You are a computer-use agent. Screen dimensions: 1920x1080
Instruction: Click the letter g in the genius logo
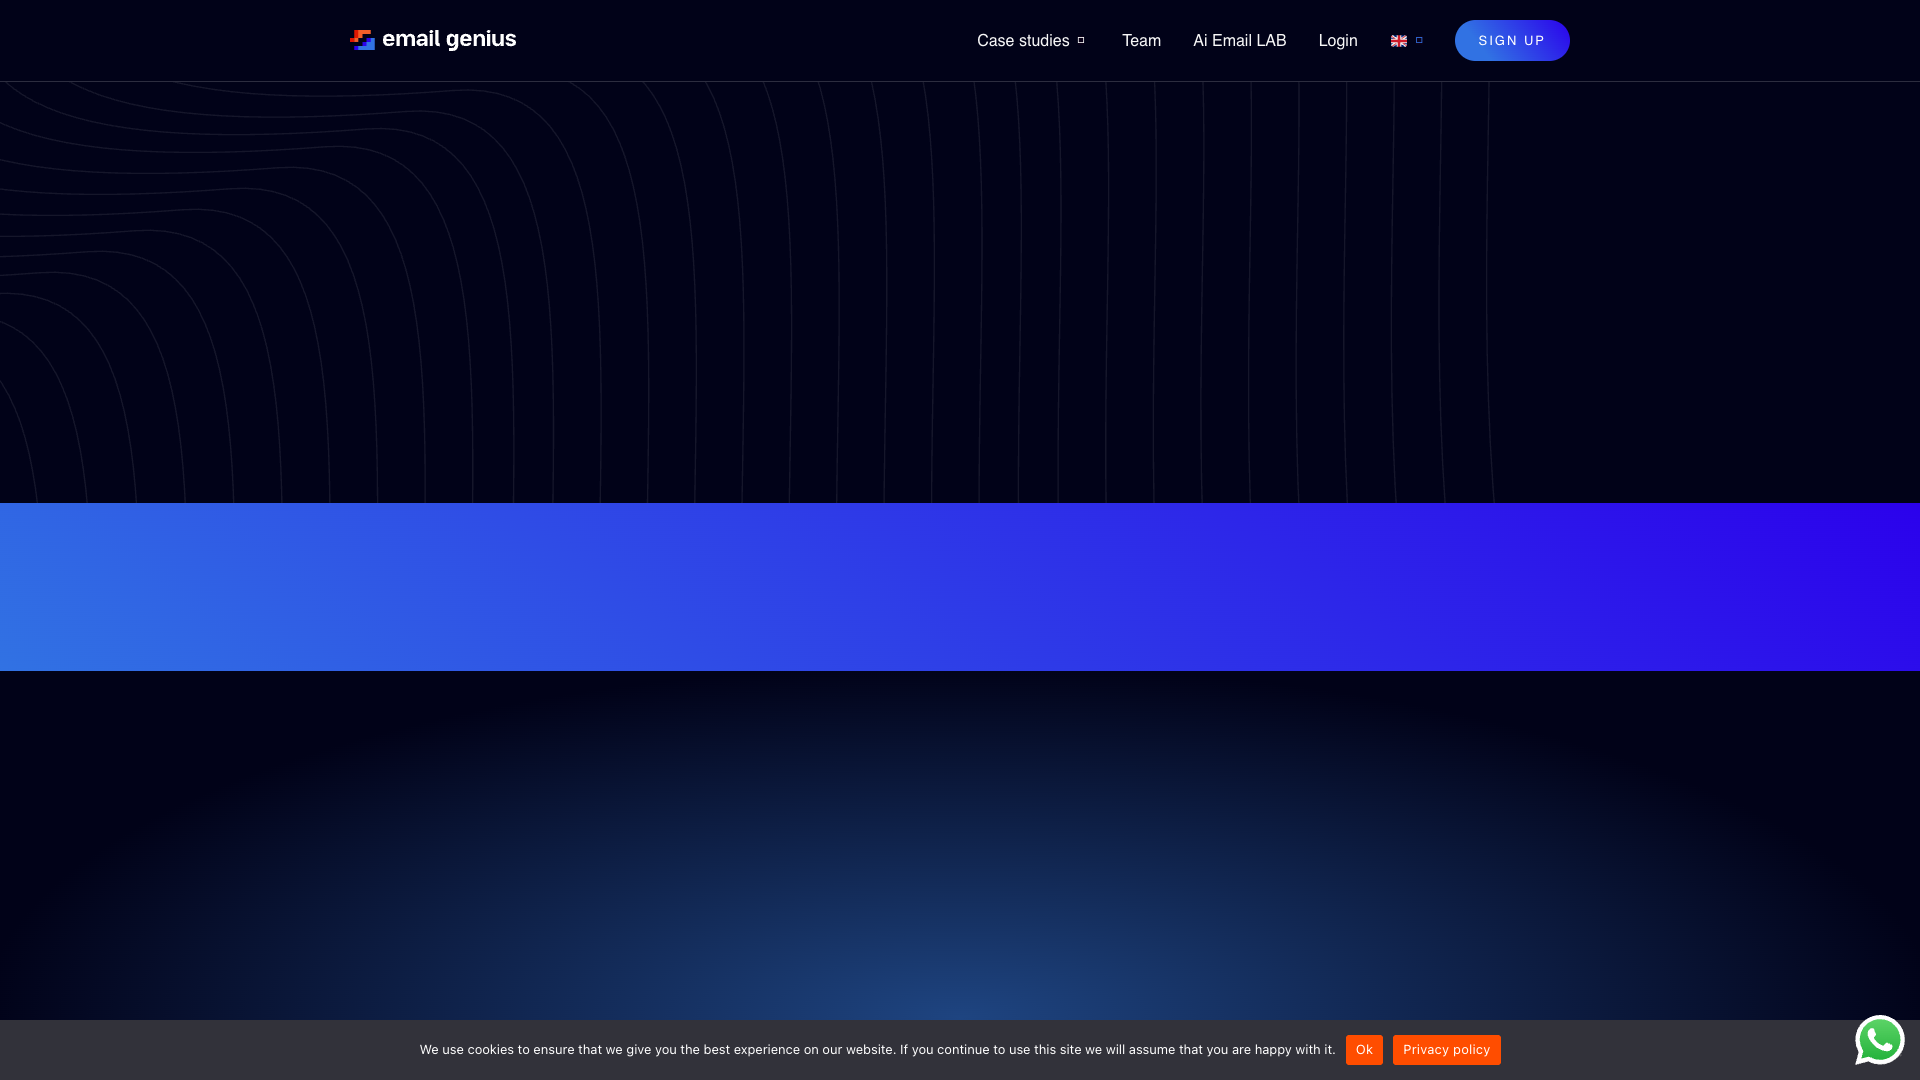click(x=454, y=41)
